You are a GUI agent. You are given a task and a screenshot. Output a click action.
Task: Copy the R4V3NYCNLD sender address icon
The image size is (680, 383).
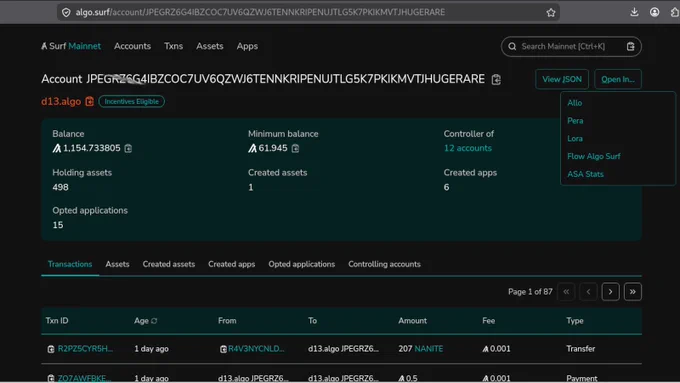pyautogui.click(x=223, y=349)
